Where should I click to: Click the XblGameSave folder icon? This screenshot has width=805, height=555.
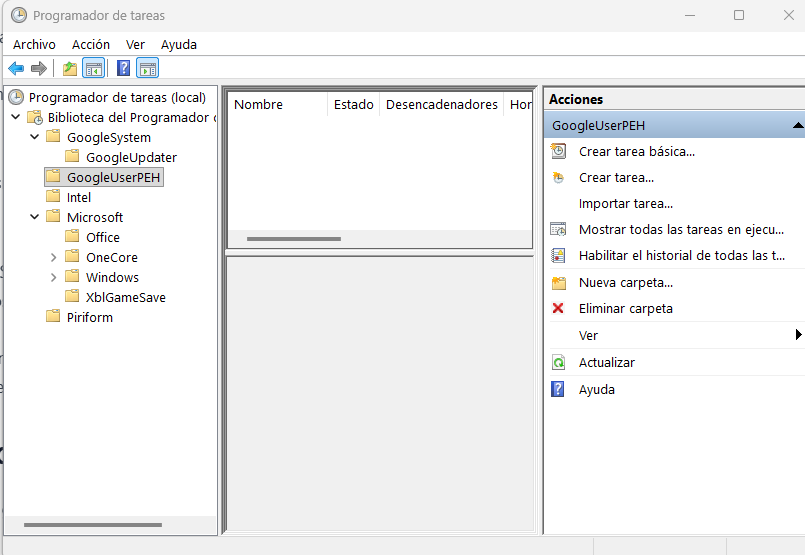pyautogui.click(x=72, y=296)
